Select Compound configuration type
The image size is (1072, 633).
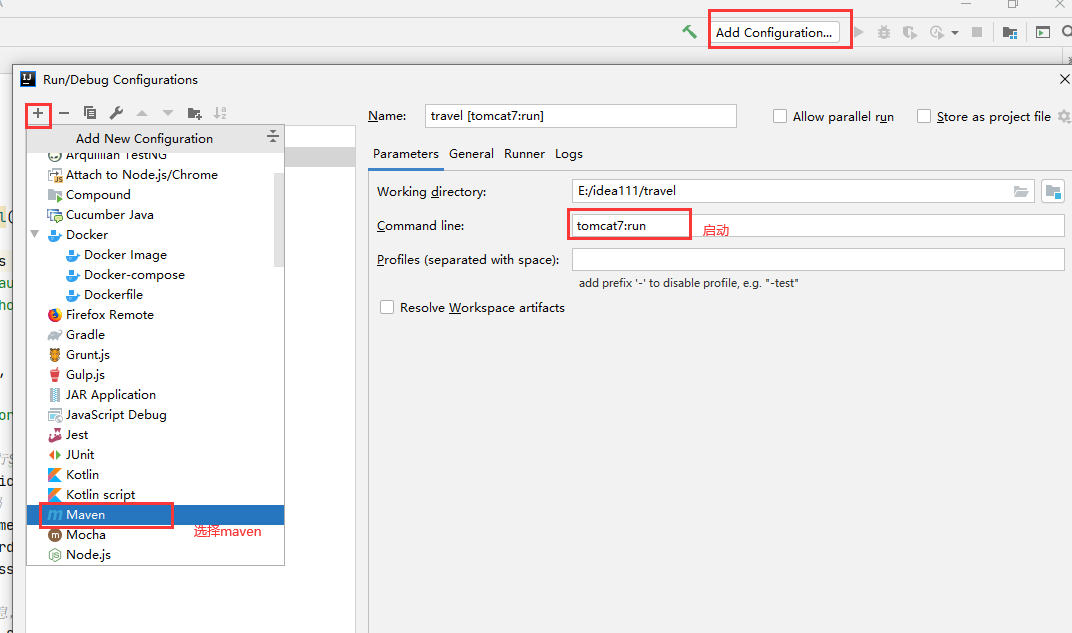[155, 195]
